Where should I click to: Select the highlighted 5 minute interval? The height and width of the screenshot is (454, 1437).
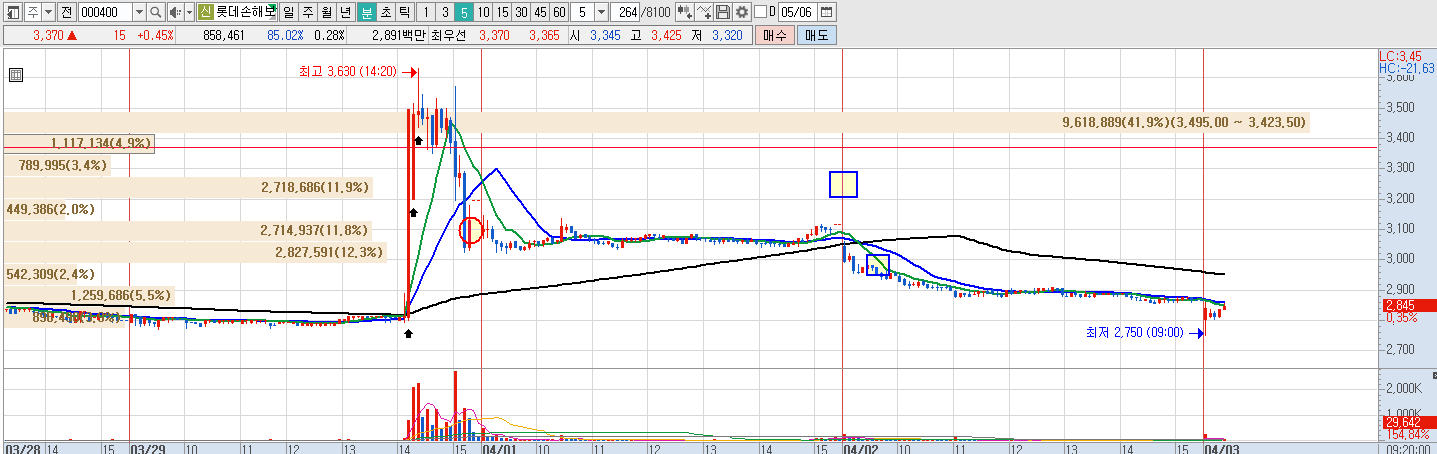pos(464,12)
